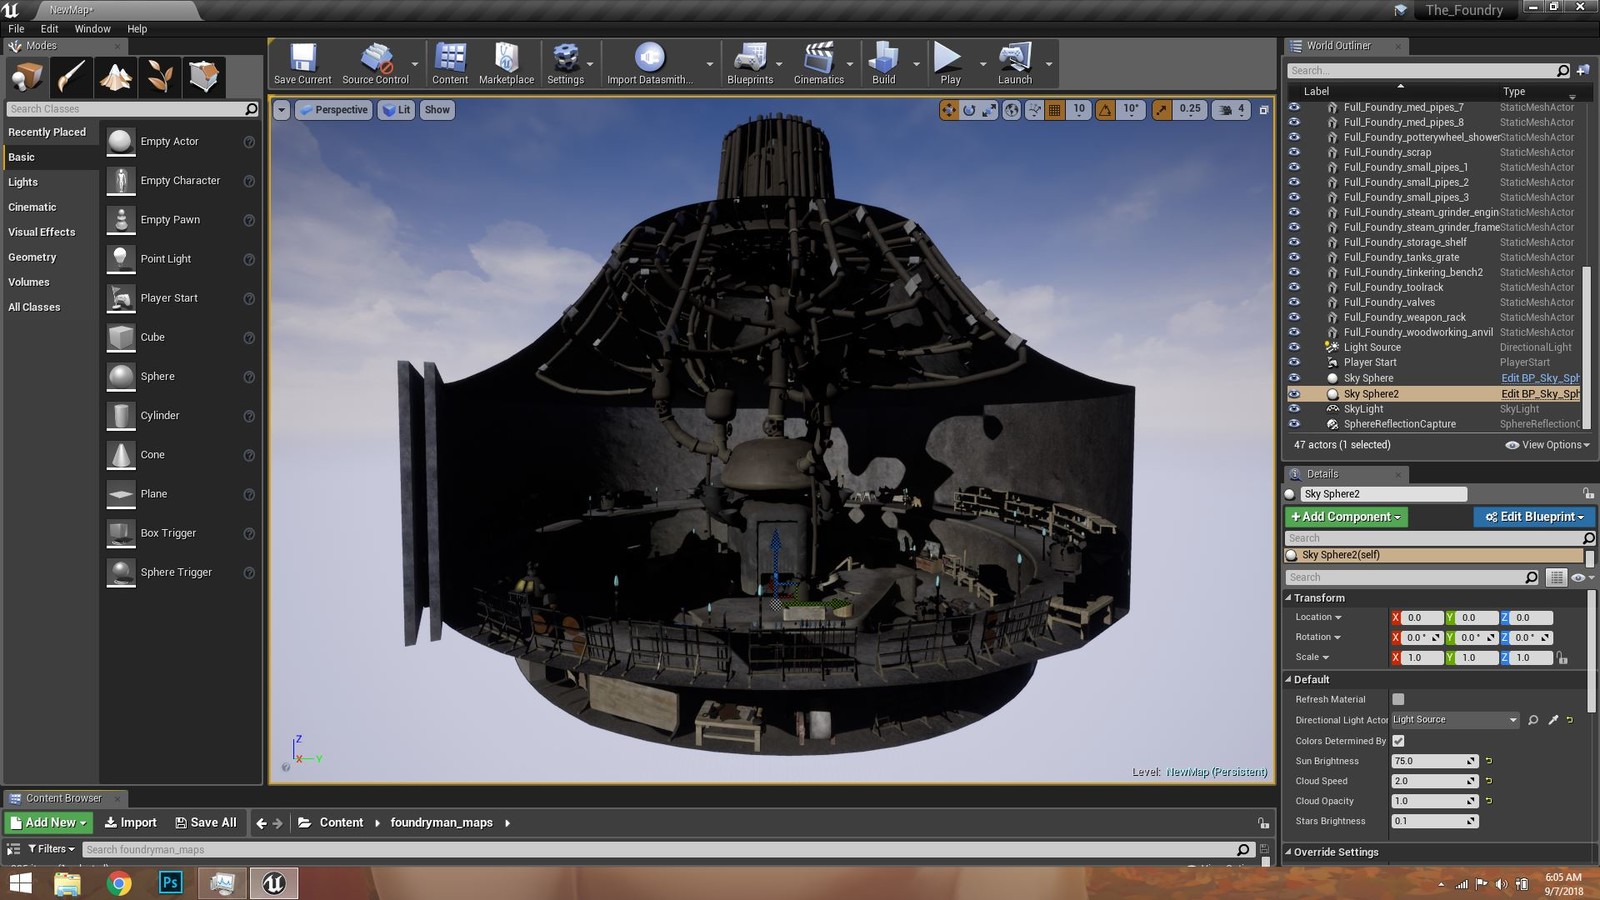
Task: Select the scale gizmo tool in viewport
Action: pos(989,110)
